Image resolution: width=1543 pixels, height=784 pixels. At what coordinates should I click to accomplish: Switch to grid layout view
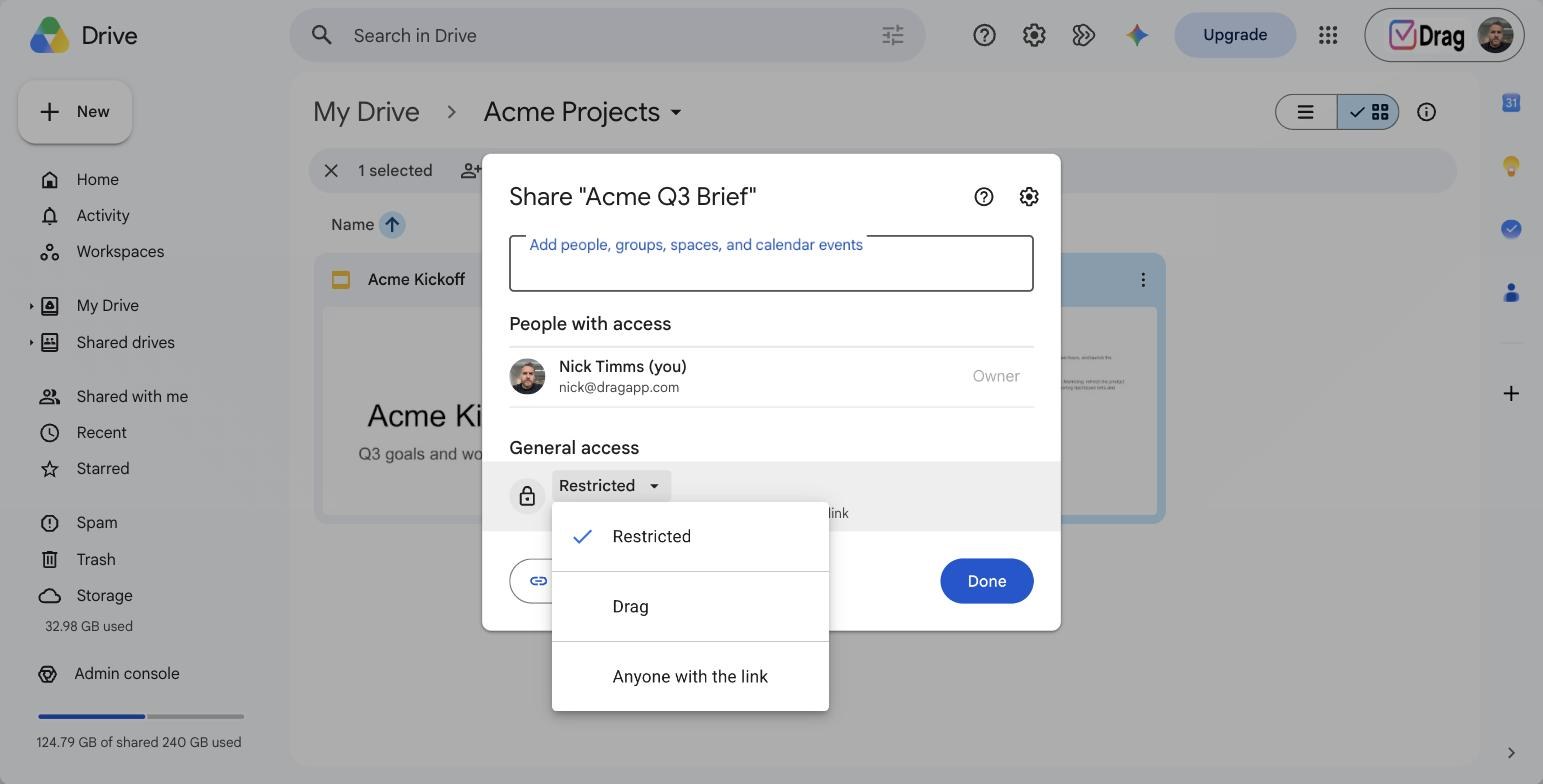pos(1368,112)
